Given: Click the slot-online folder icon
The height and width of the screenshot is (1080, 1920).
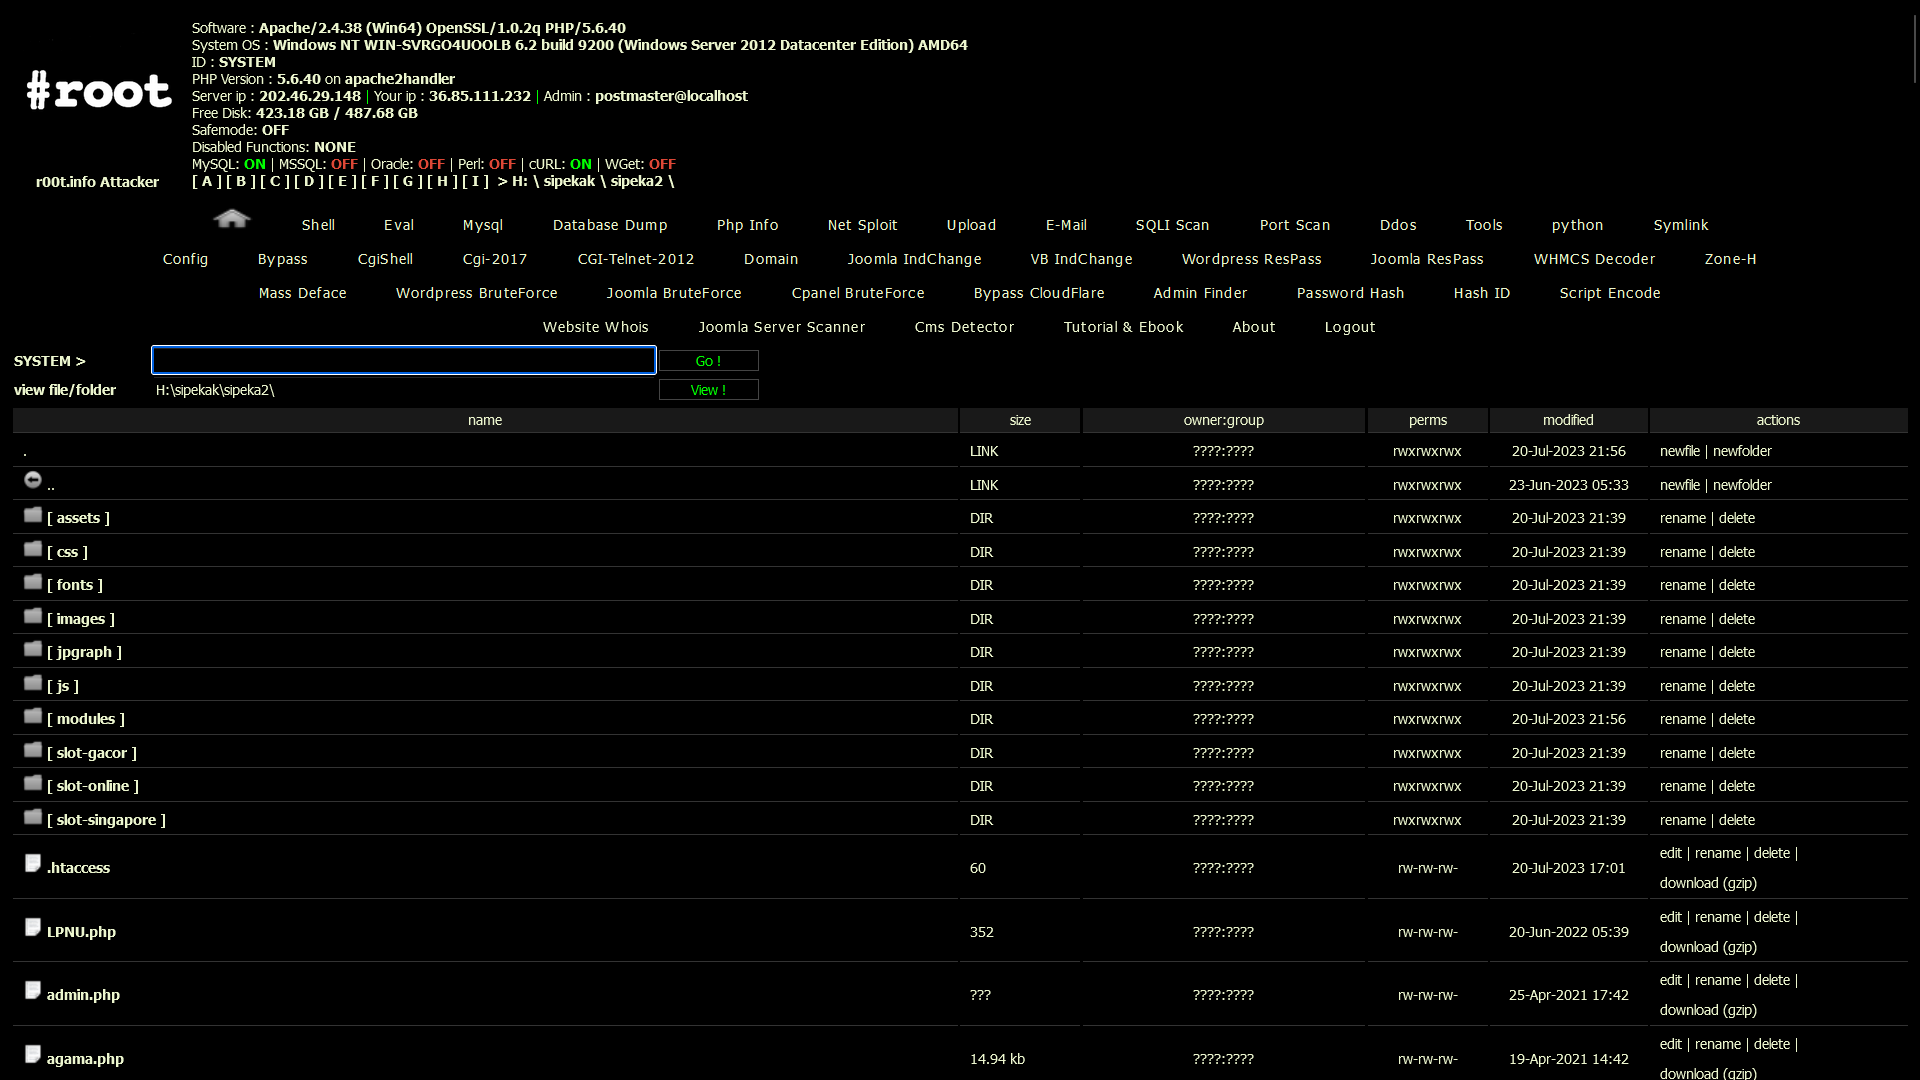Looking at the screenshot, I should pyautogui.click(x=33, y=783).
